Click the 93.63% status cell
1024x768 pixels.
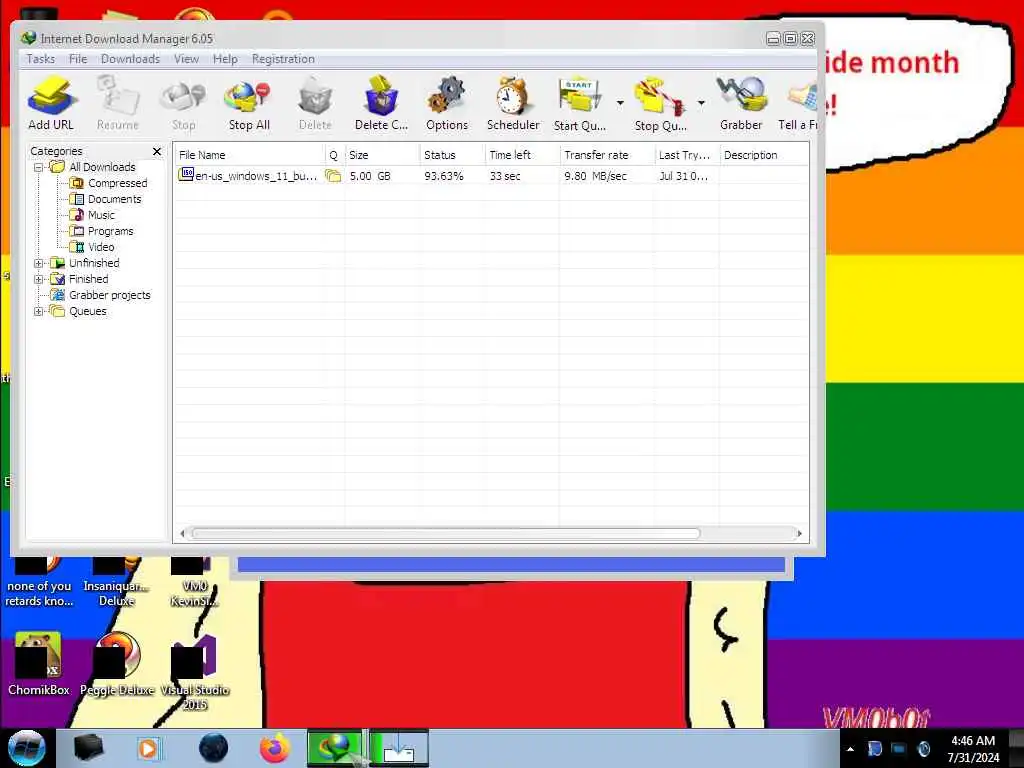[x=444, y=176]
